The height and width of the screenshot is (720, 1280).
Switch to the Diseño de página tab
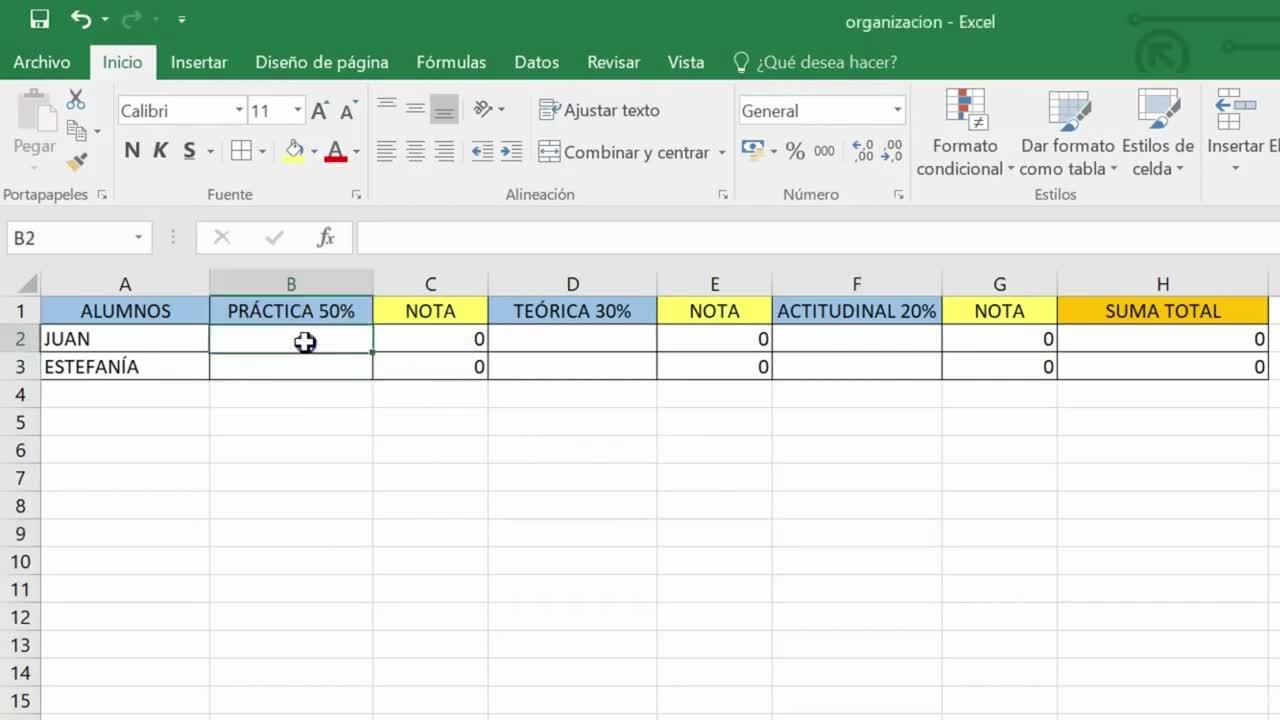(x=322, y=62)
